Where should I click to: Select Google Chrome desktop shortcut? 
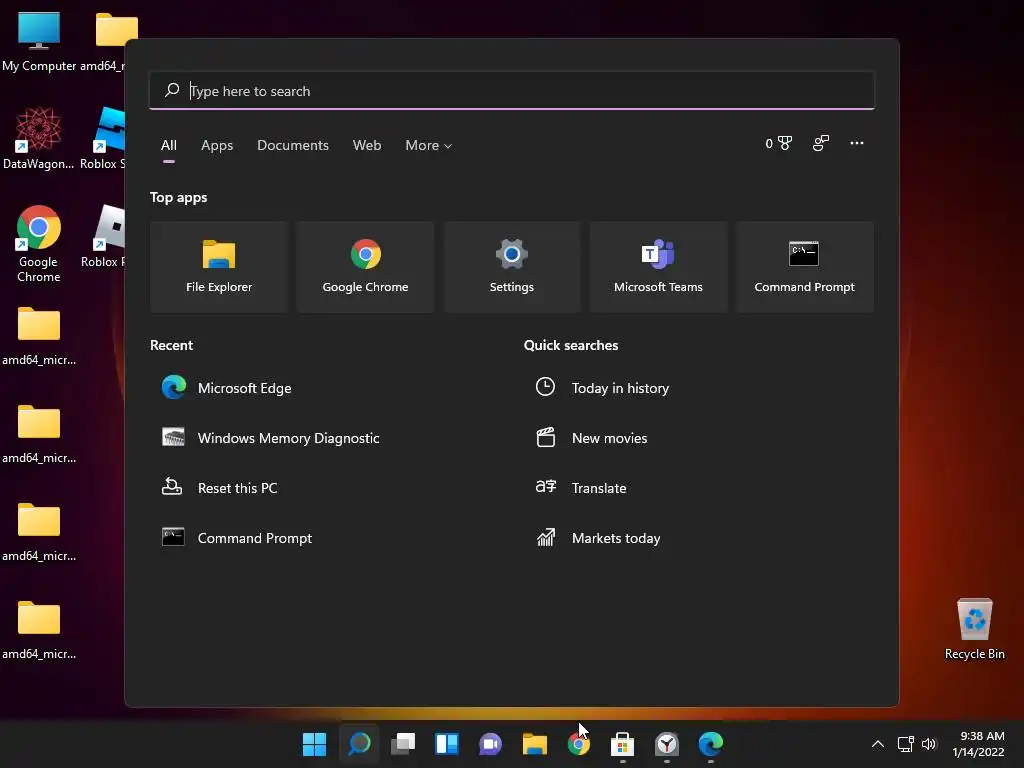[x=39, y=244]
